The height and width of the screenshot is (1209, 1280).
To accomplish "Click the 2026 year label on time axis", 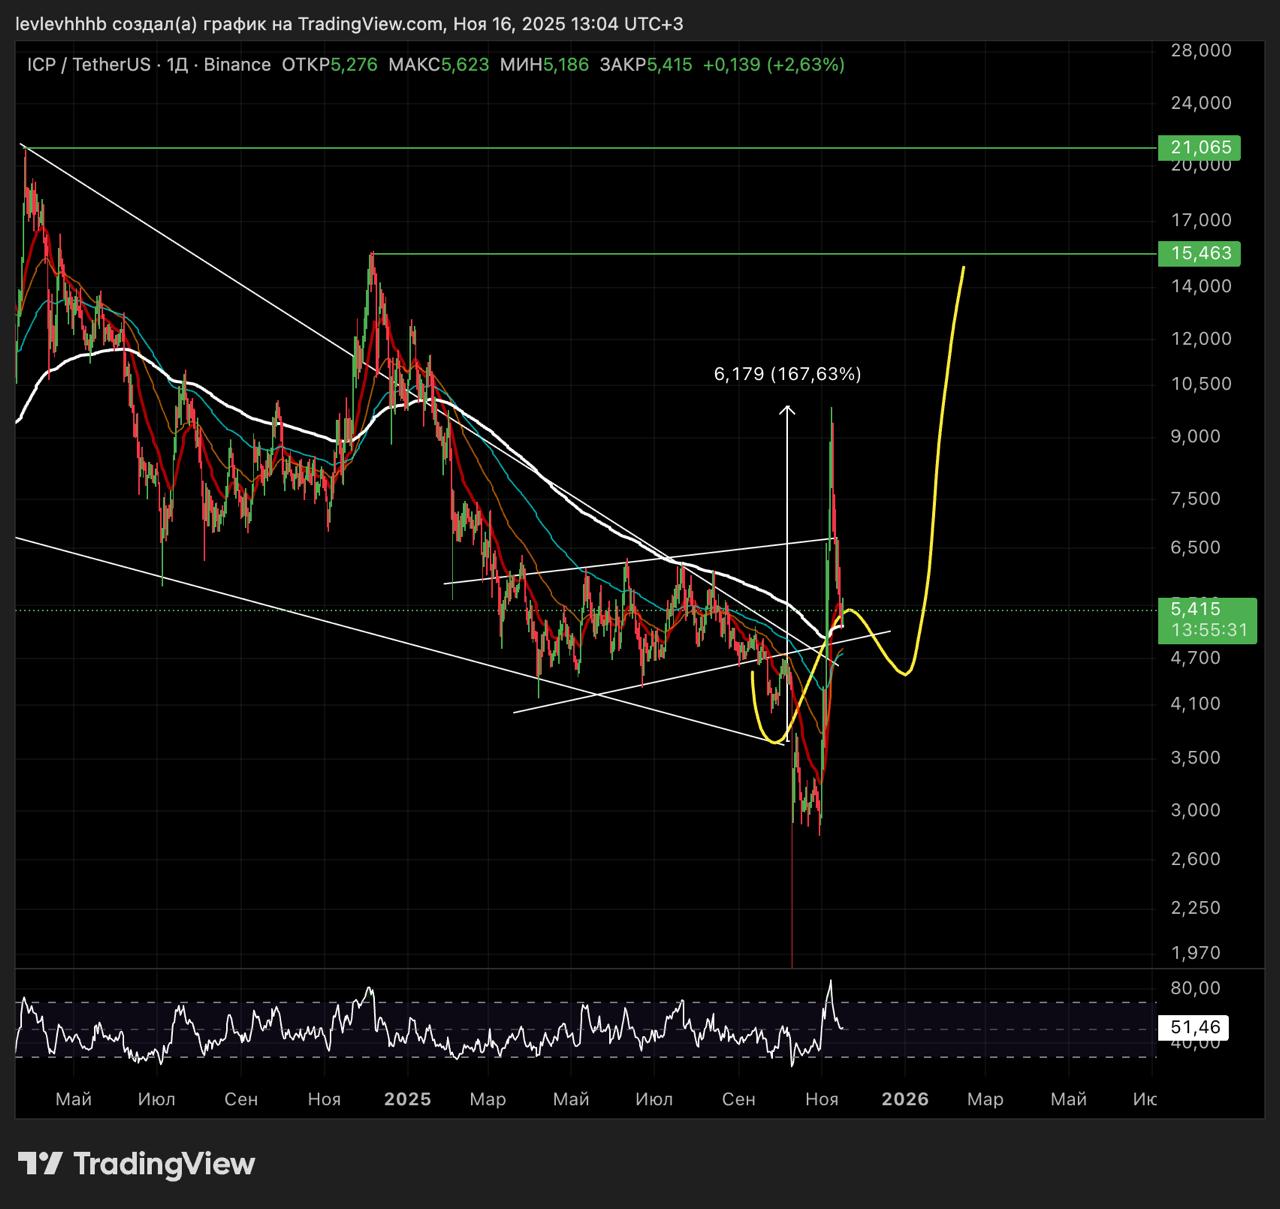I will (x=905, y=1099).
